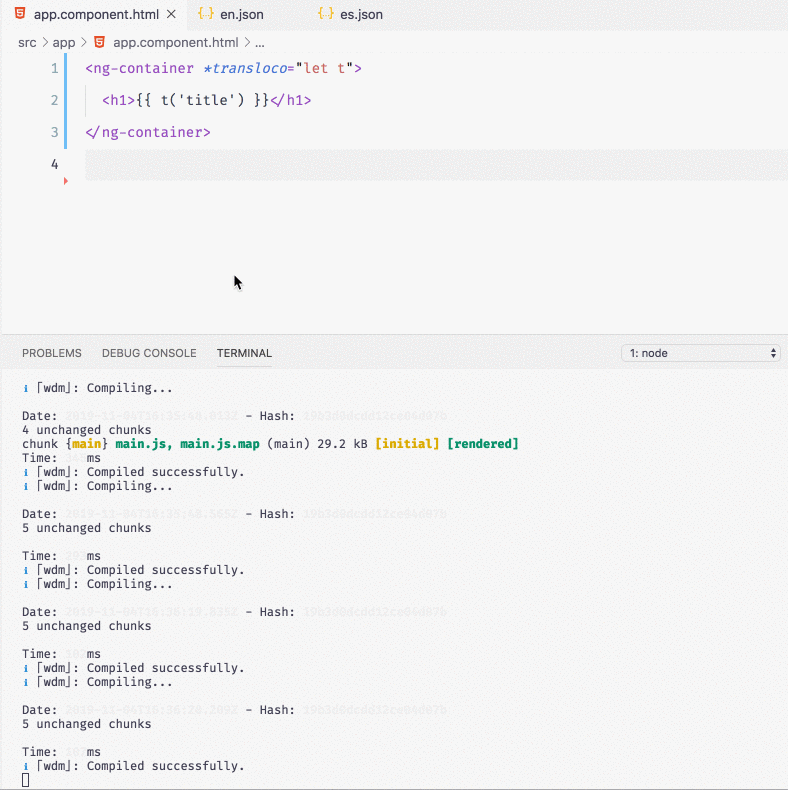Viewport: 788px width, 790px height.
Task: Close the app.component.html tab
Action: 171,14
